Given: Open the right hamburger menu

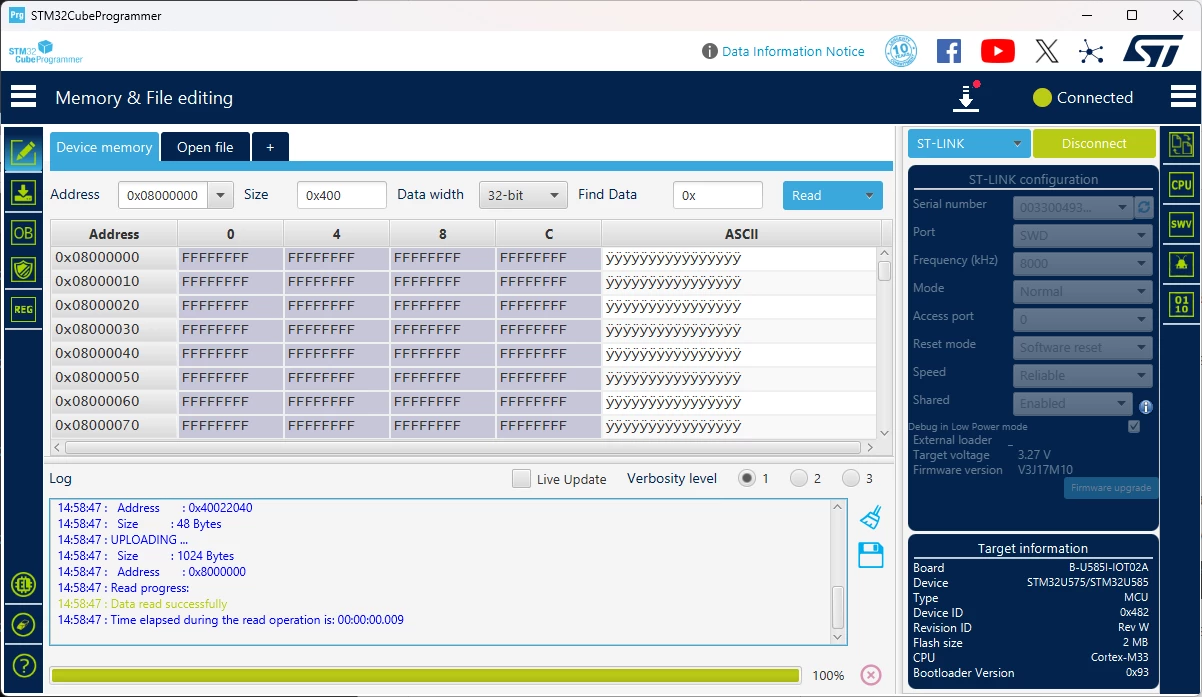Looking at the screenshot, I should (1183, 97).
